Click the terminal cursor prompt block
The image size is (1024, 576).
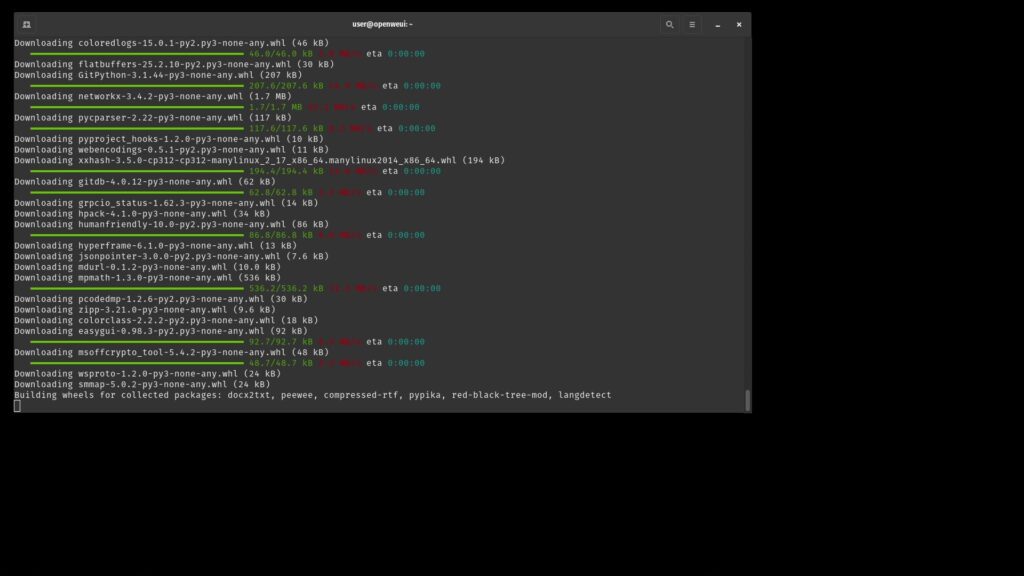17,406
